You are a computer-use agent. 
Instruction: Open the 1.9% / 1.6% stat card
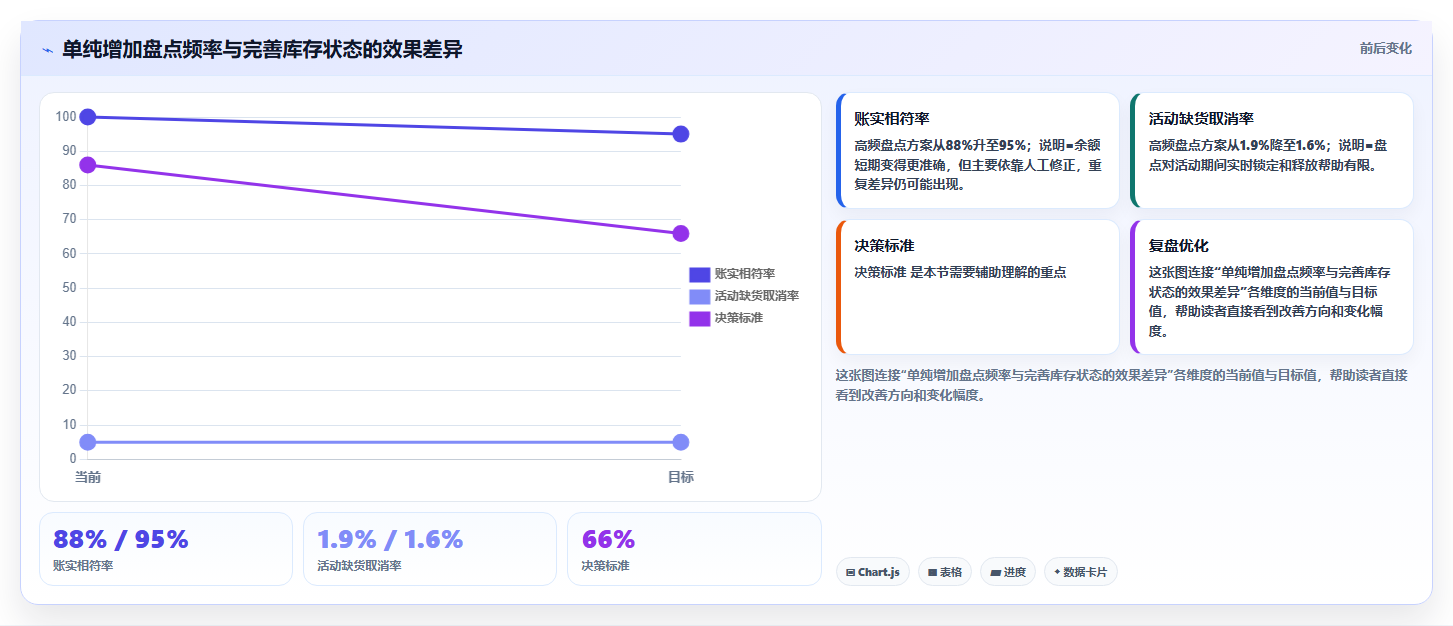click(x=430, y=549)
